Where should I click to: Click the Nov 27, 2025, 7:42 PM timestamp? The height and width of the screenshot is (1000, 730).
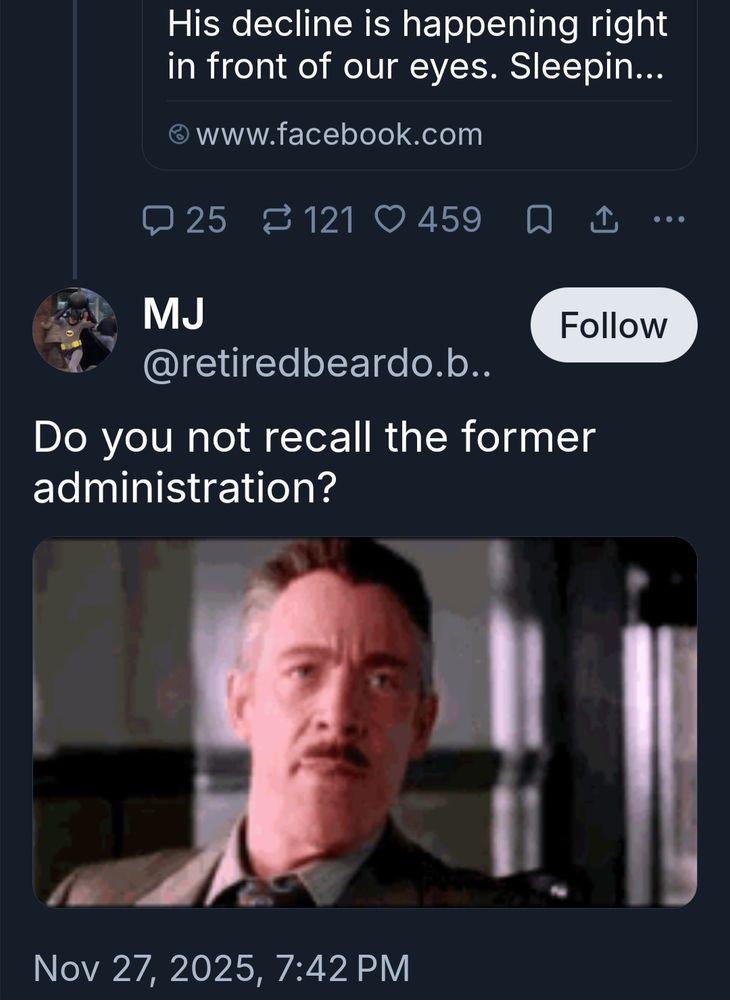(222, 968)
